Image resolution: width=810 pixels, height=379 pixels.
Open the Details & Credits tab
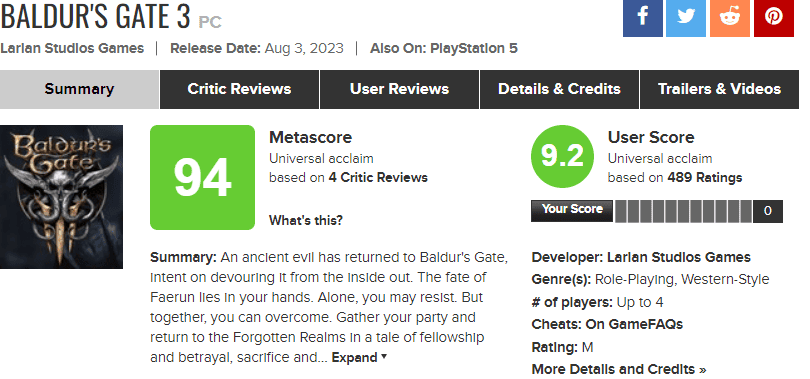[x=559, y=89]
